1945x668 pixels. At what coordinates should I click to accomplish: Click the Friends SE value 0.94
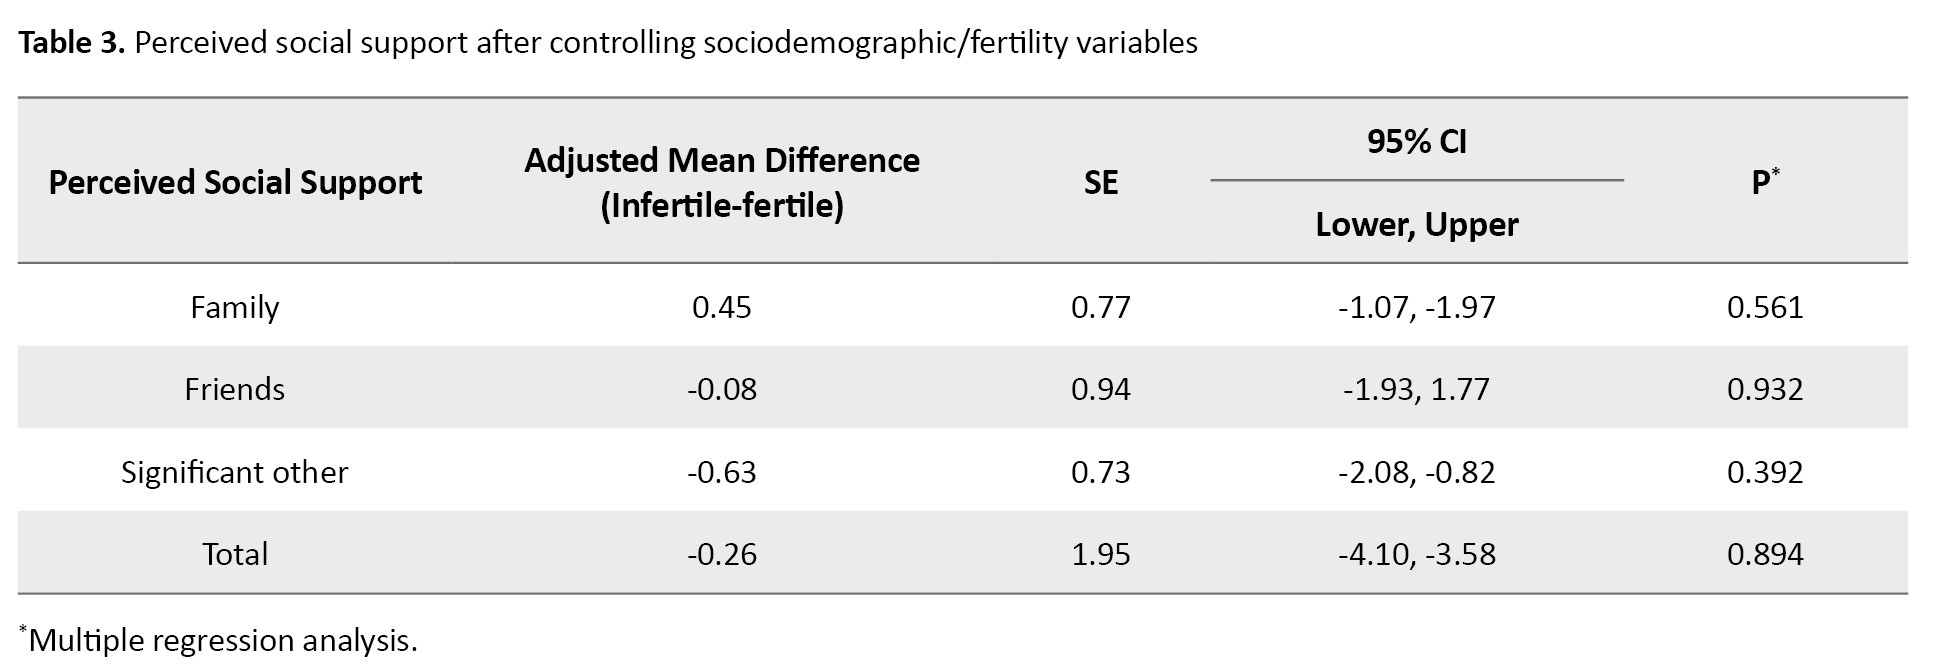1100,389
